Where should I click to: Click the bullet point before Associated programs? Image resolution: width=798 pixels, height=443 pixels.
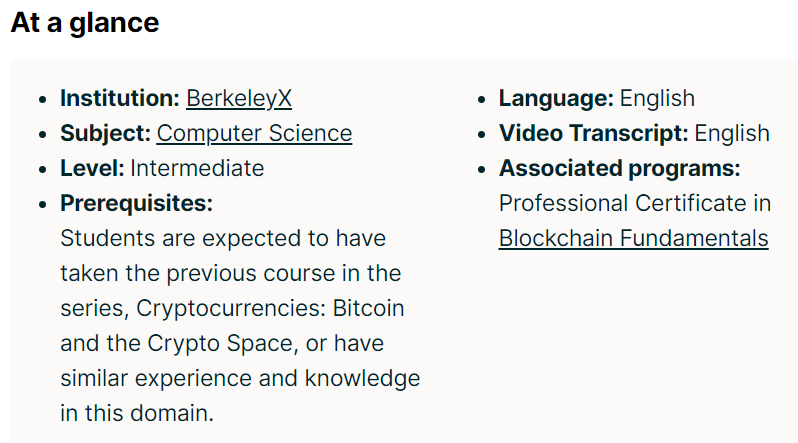[x=482, y=170]
